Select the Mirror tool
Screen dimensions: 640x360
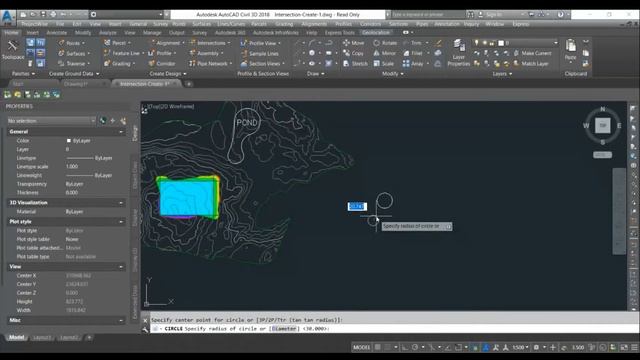[384, 53]
